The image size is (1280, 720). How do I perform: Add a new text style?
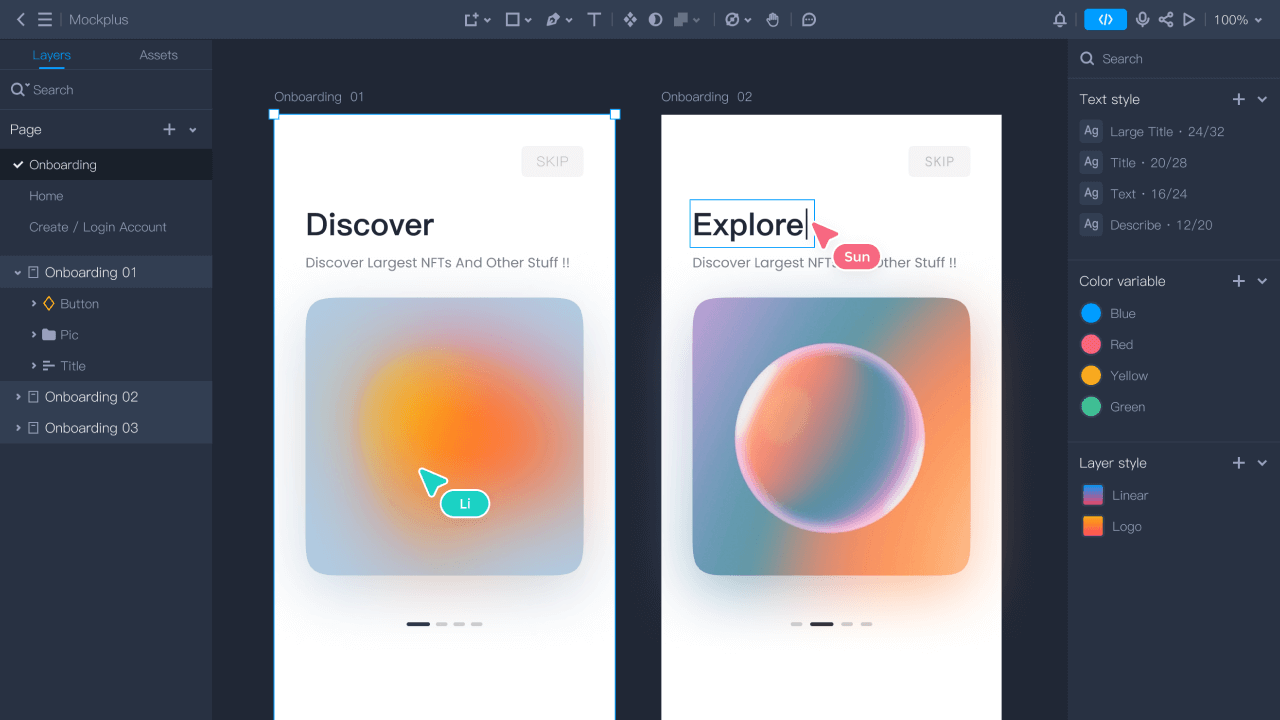click(1238, 99)
